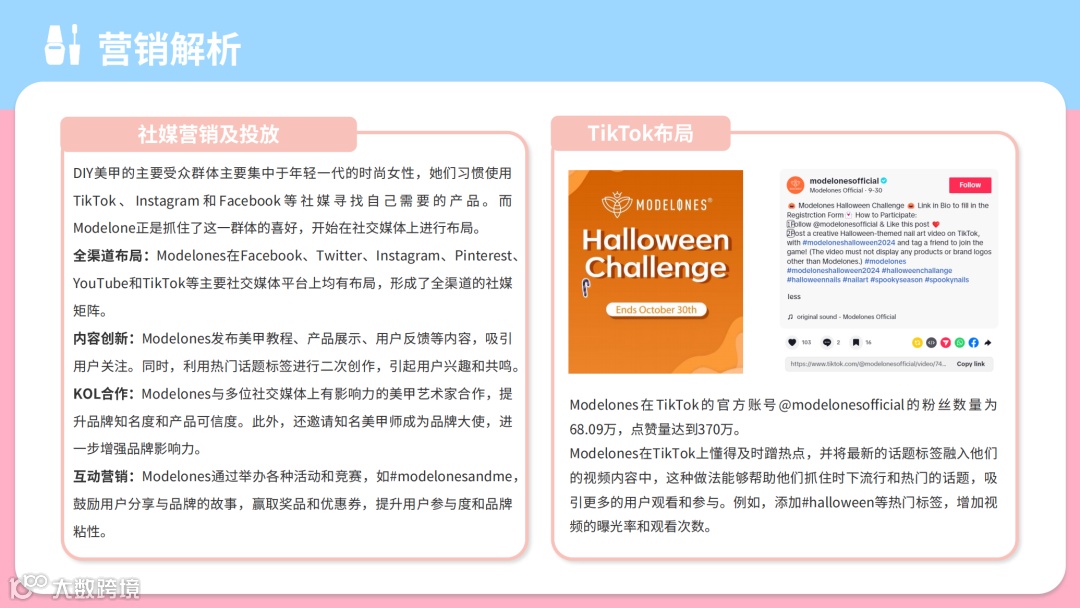Click the Copy link button
This screenshot has width=1080, height=608.
pos(970,364)
